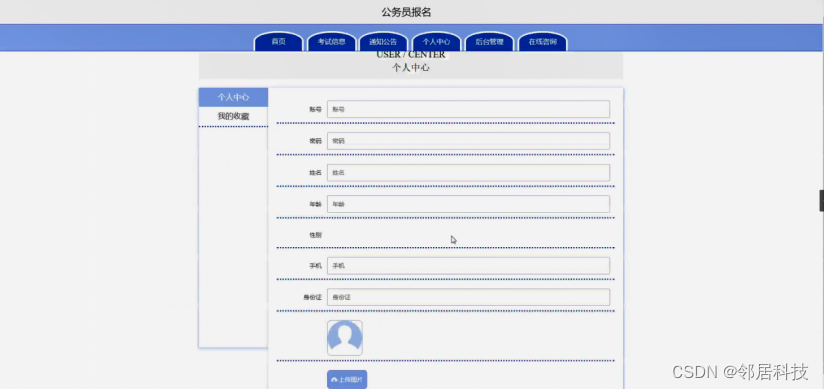The height and width of the screenshot is (390, 824).
Task: Go to the 考试信息 tab
Action: coord(332,42)
